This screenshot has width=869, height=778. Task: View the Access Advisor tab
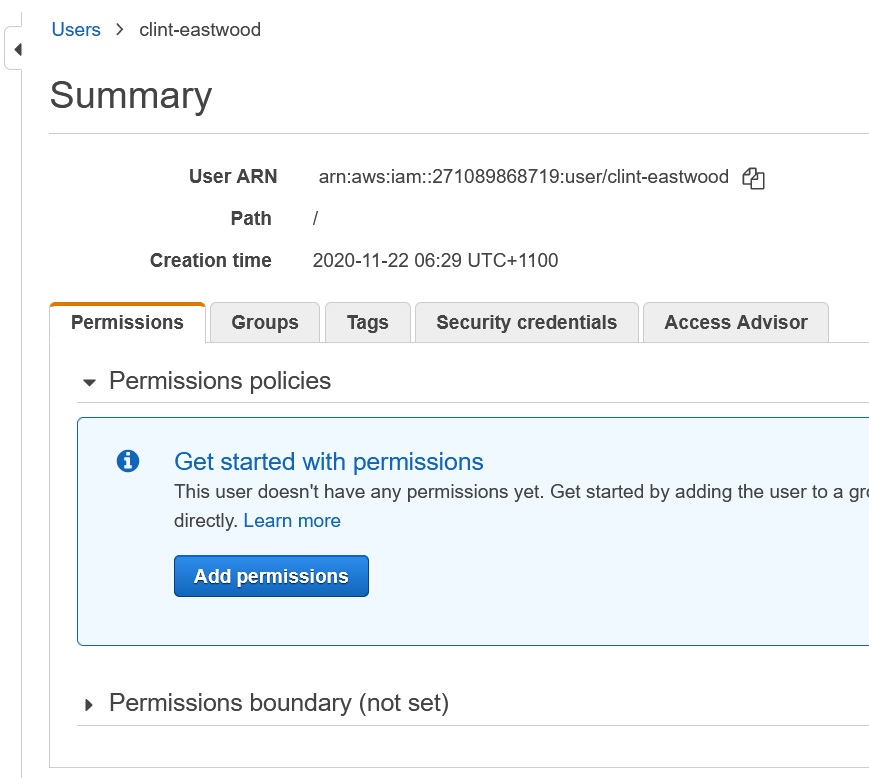click(x=735, y=323)
